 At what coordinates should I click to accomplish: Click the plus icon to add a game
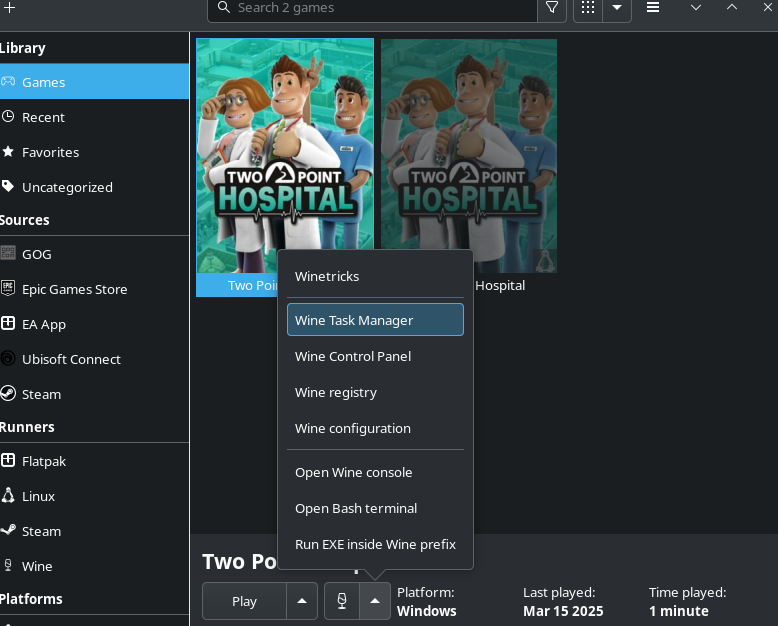(9, 7)
